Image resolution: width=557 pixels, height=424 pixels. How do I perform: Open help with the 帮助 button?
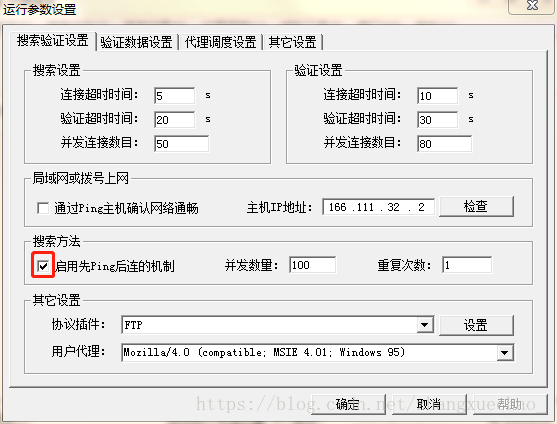click(x=510, y=404)
